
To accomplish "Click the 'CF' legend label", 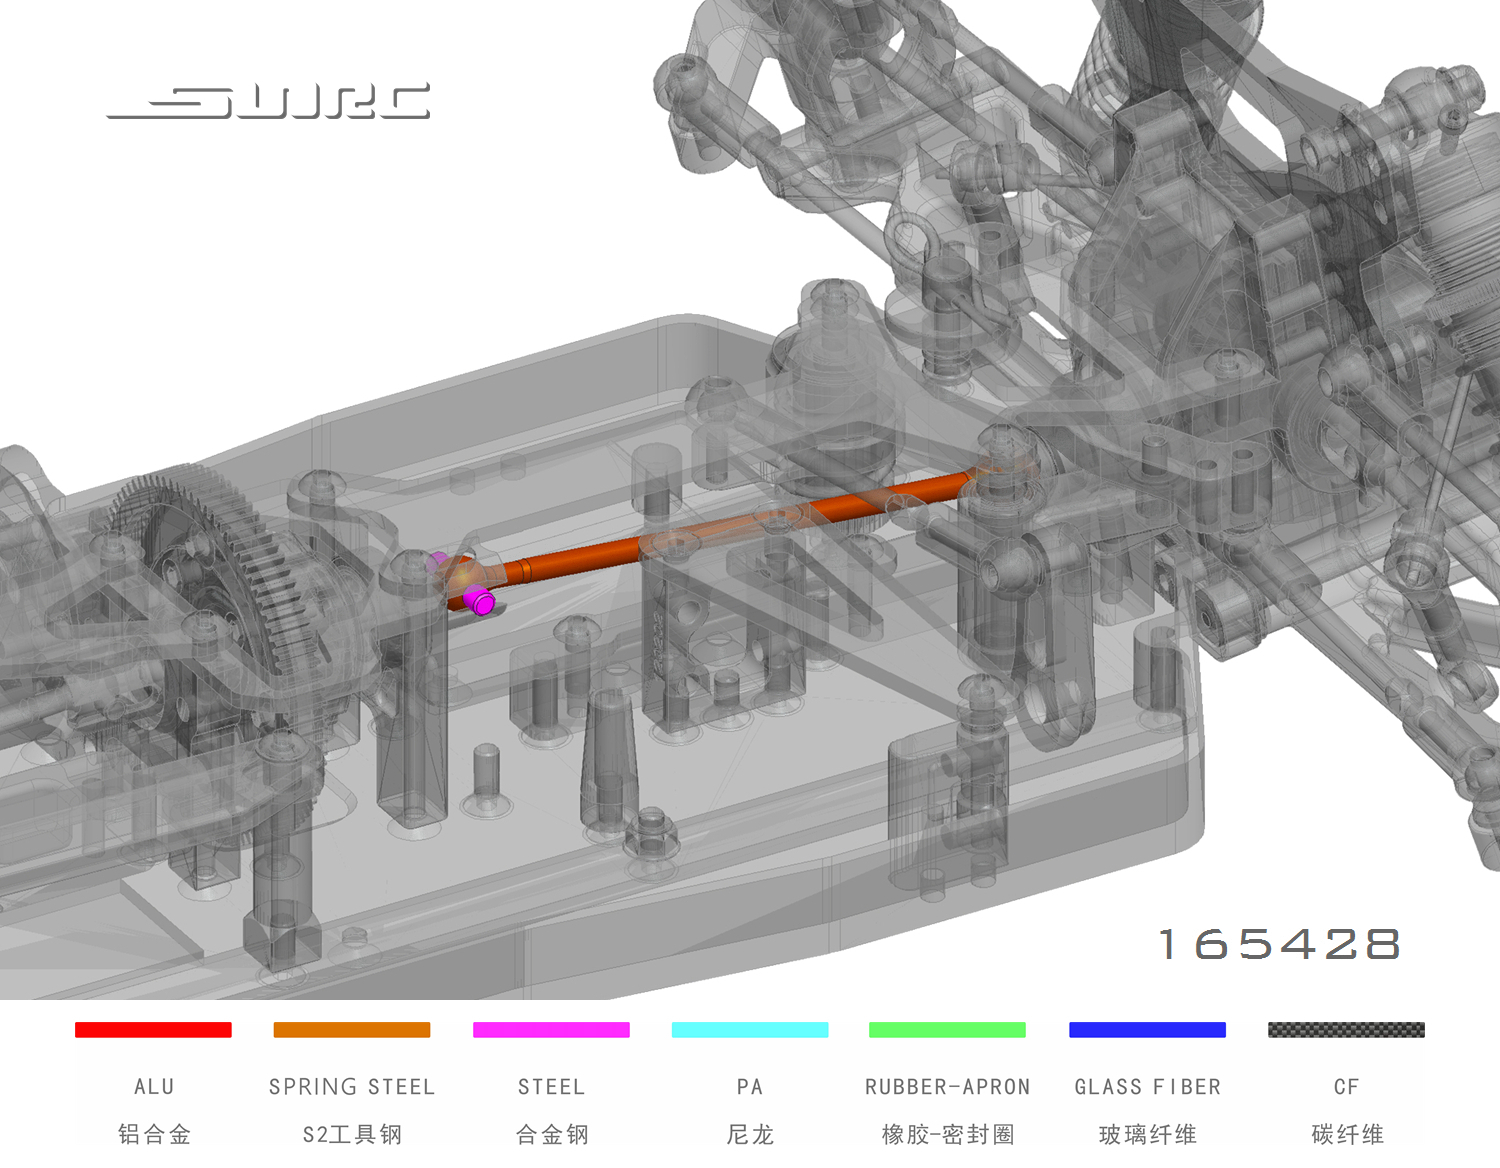I will click(x=1346, y=1087).
